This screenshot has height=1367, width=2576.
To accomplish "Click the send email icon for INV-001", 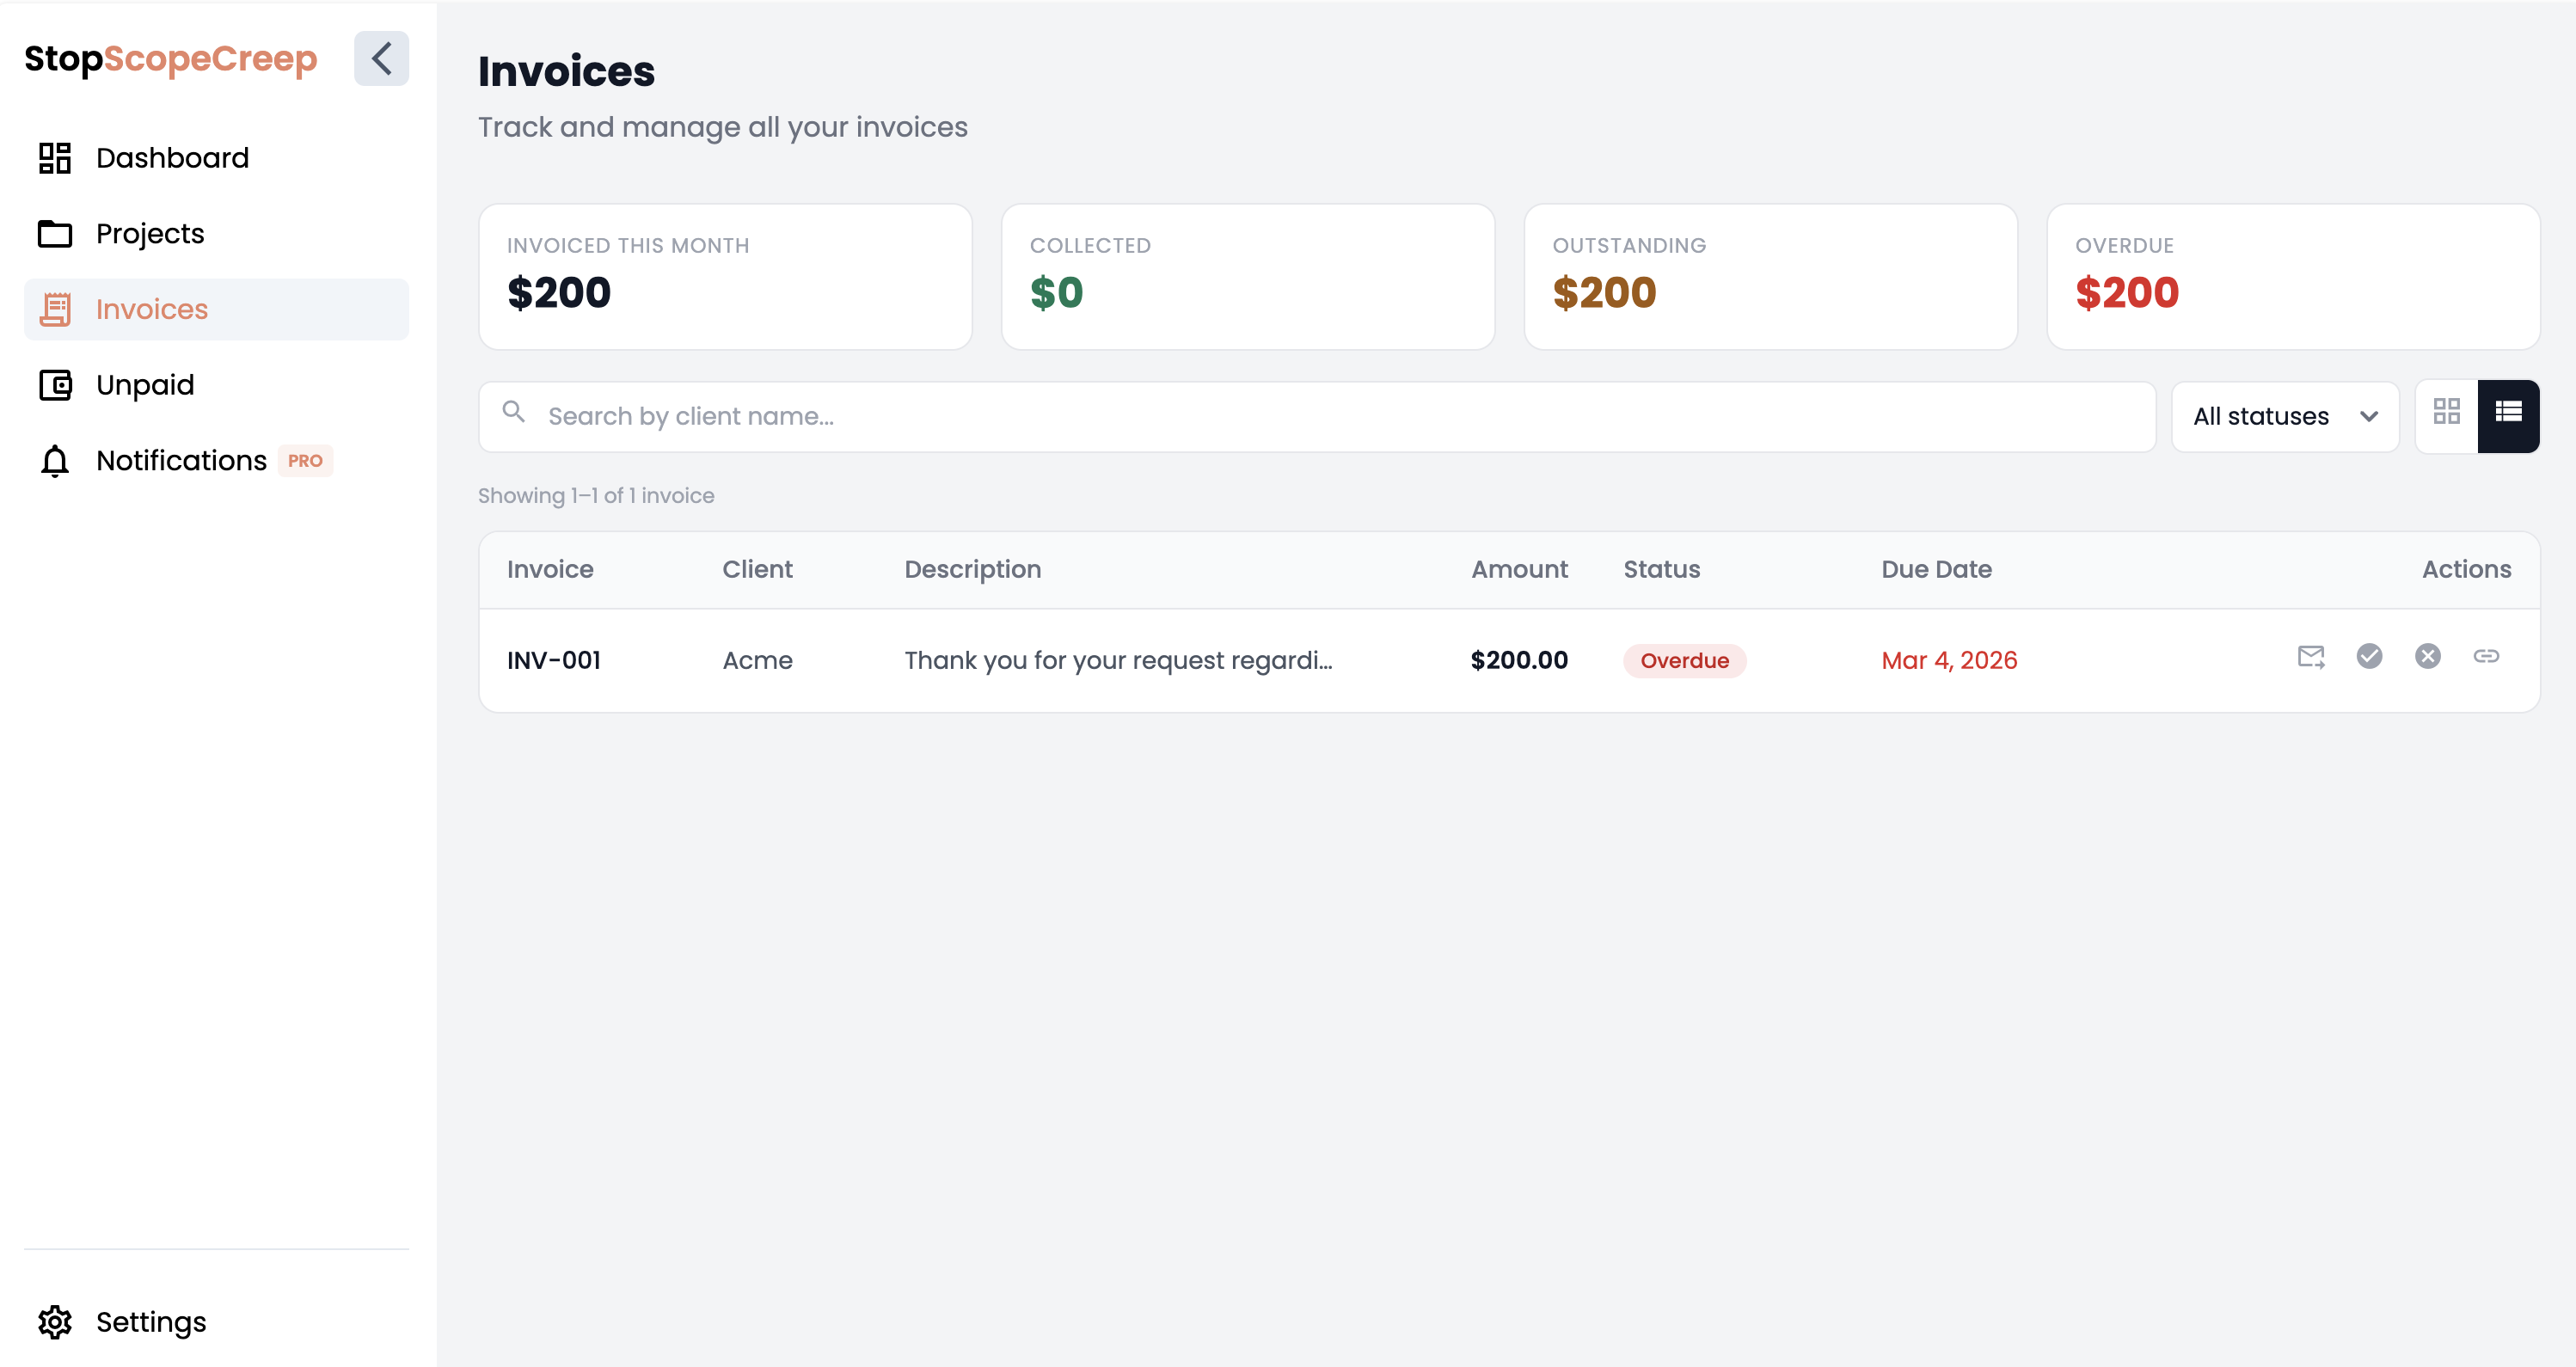I will (2311, 657).
